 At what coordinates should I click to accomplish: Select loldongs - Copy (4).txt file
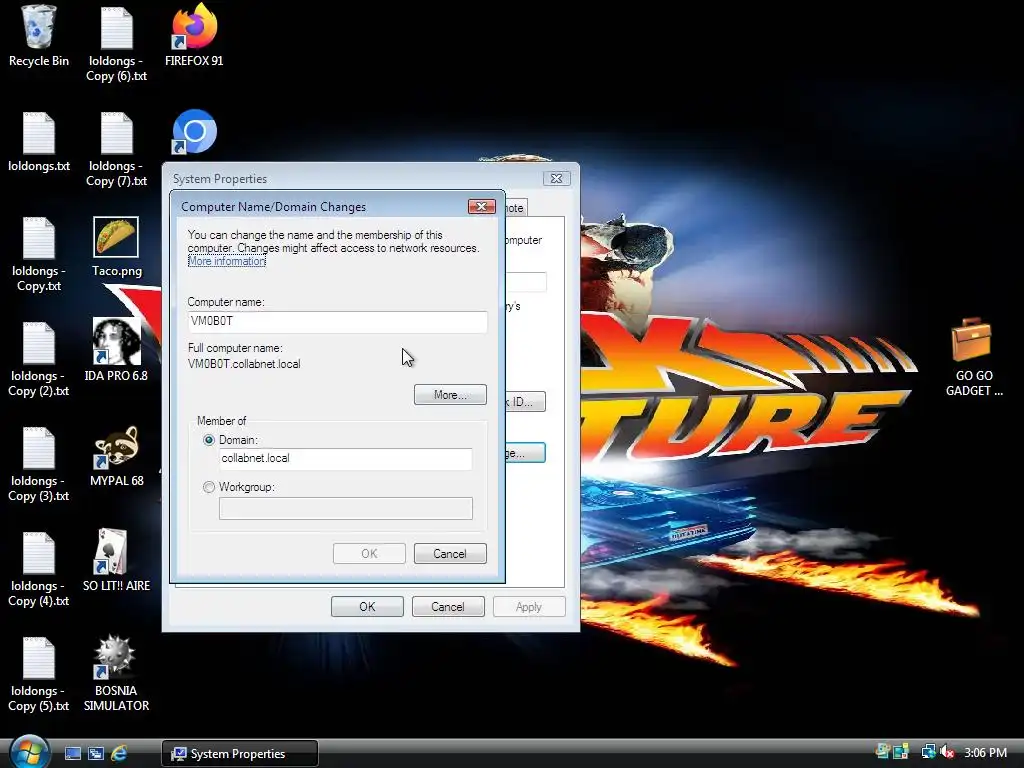click(x=39, y=569)
